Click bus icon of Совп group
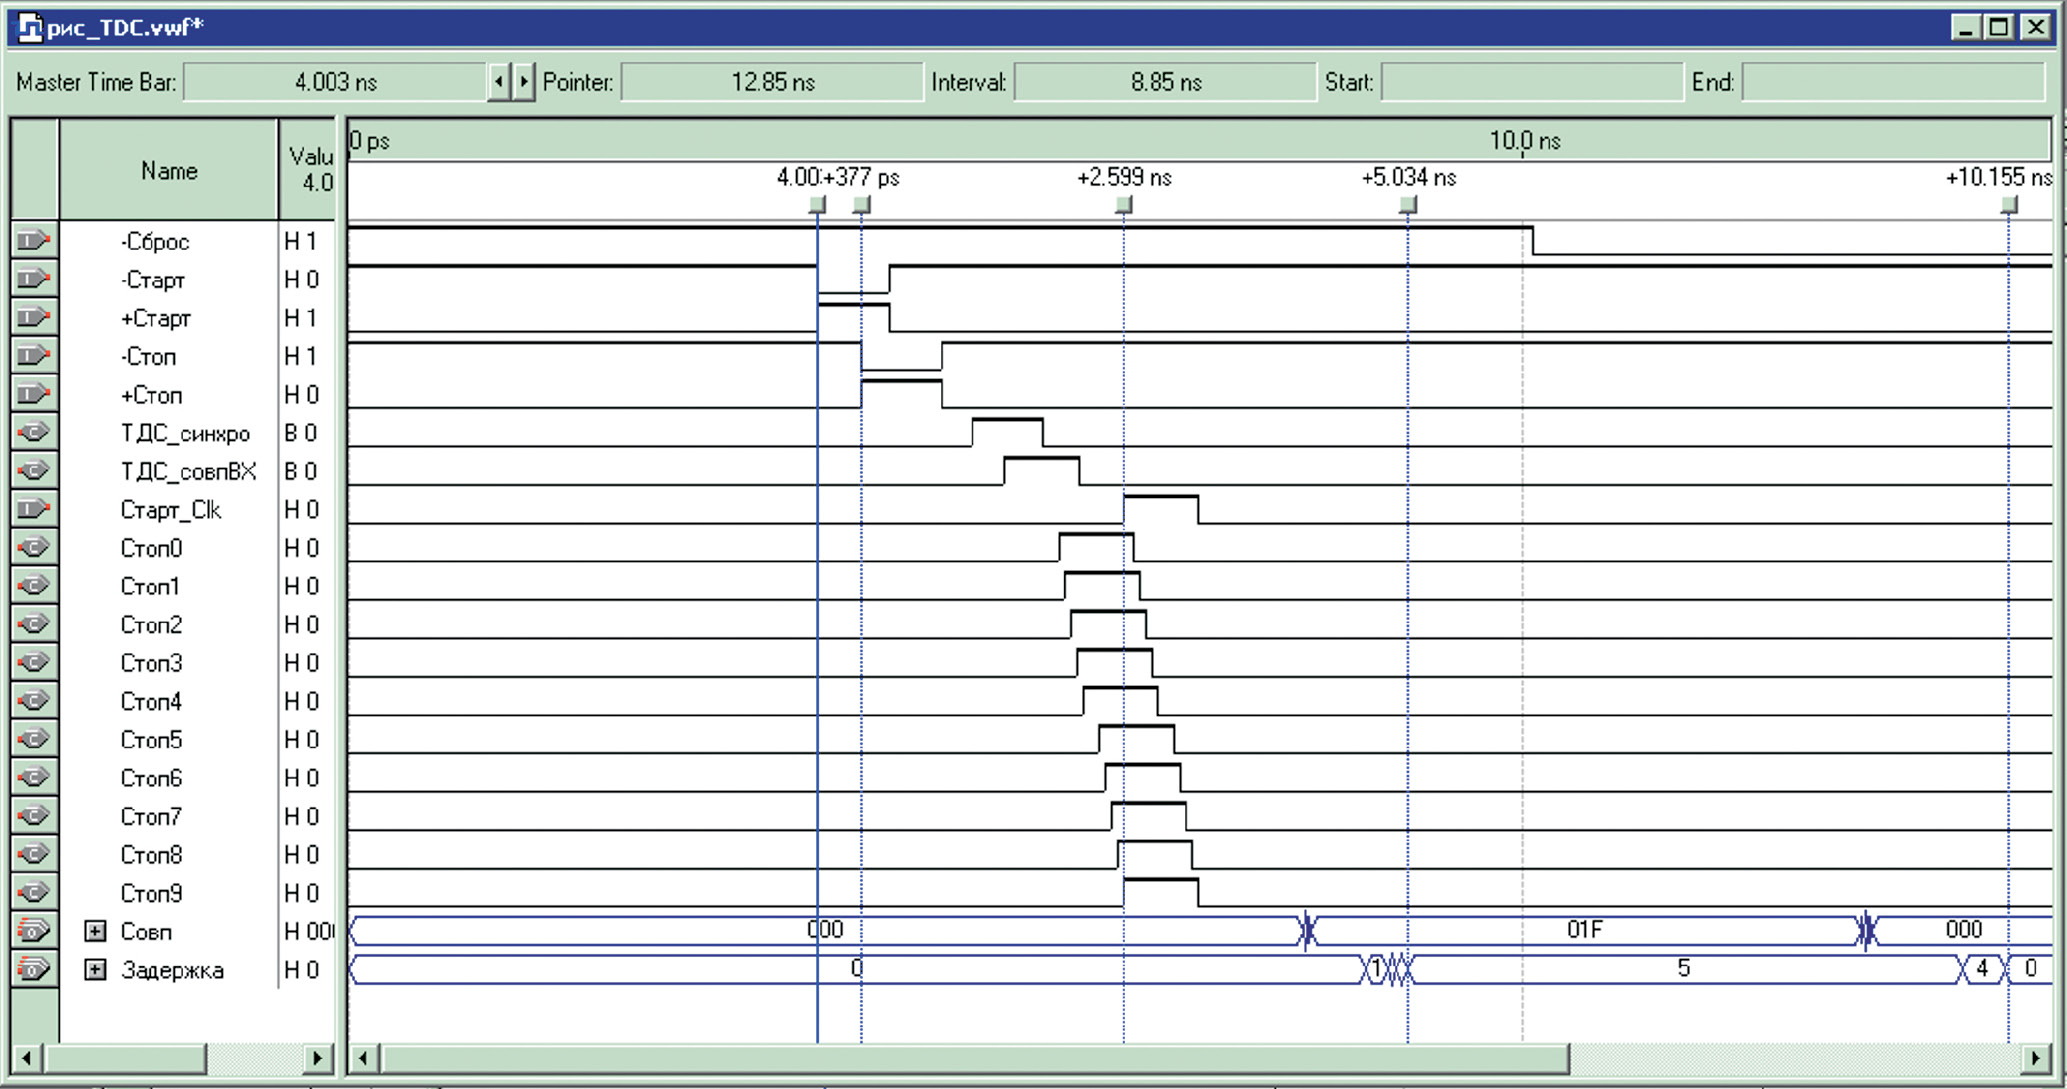2067x1089 pixels. (33, 932)
